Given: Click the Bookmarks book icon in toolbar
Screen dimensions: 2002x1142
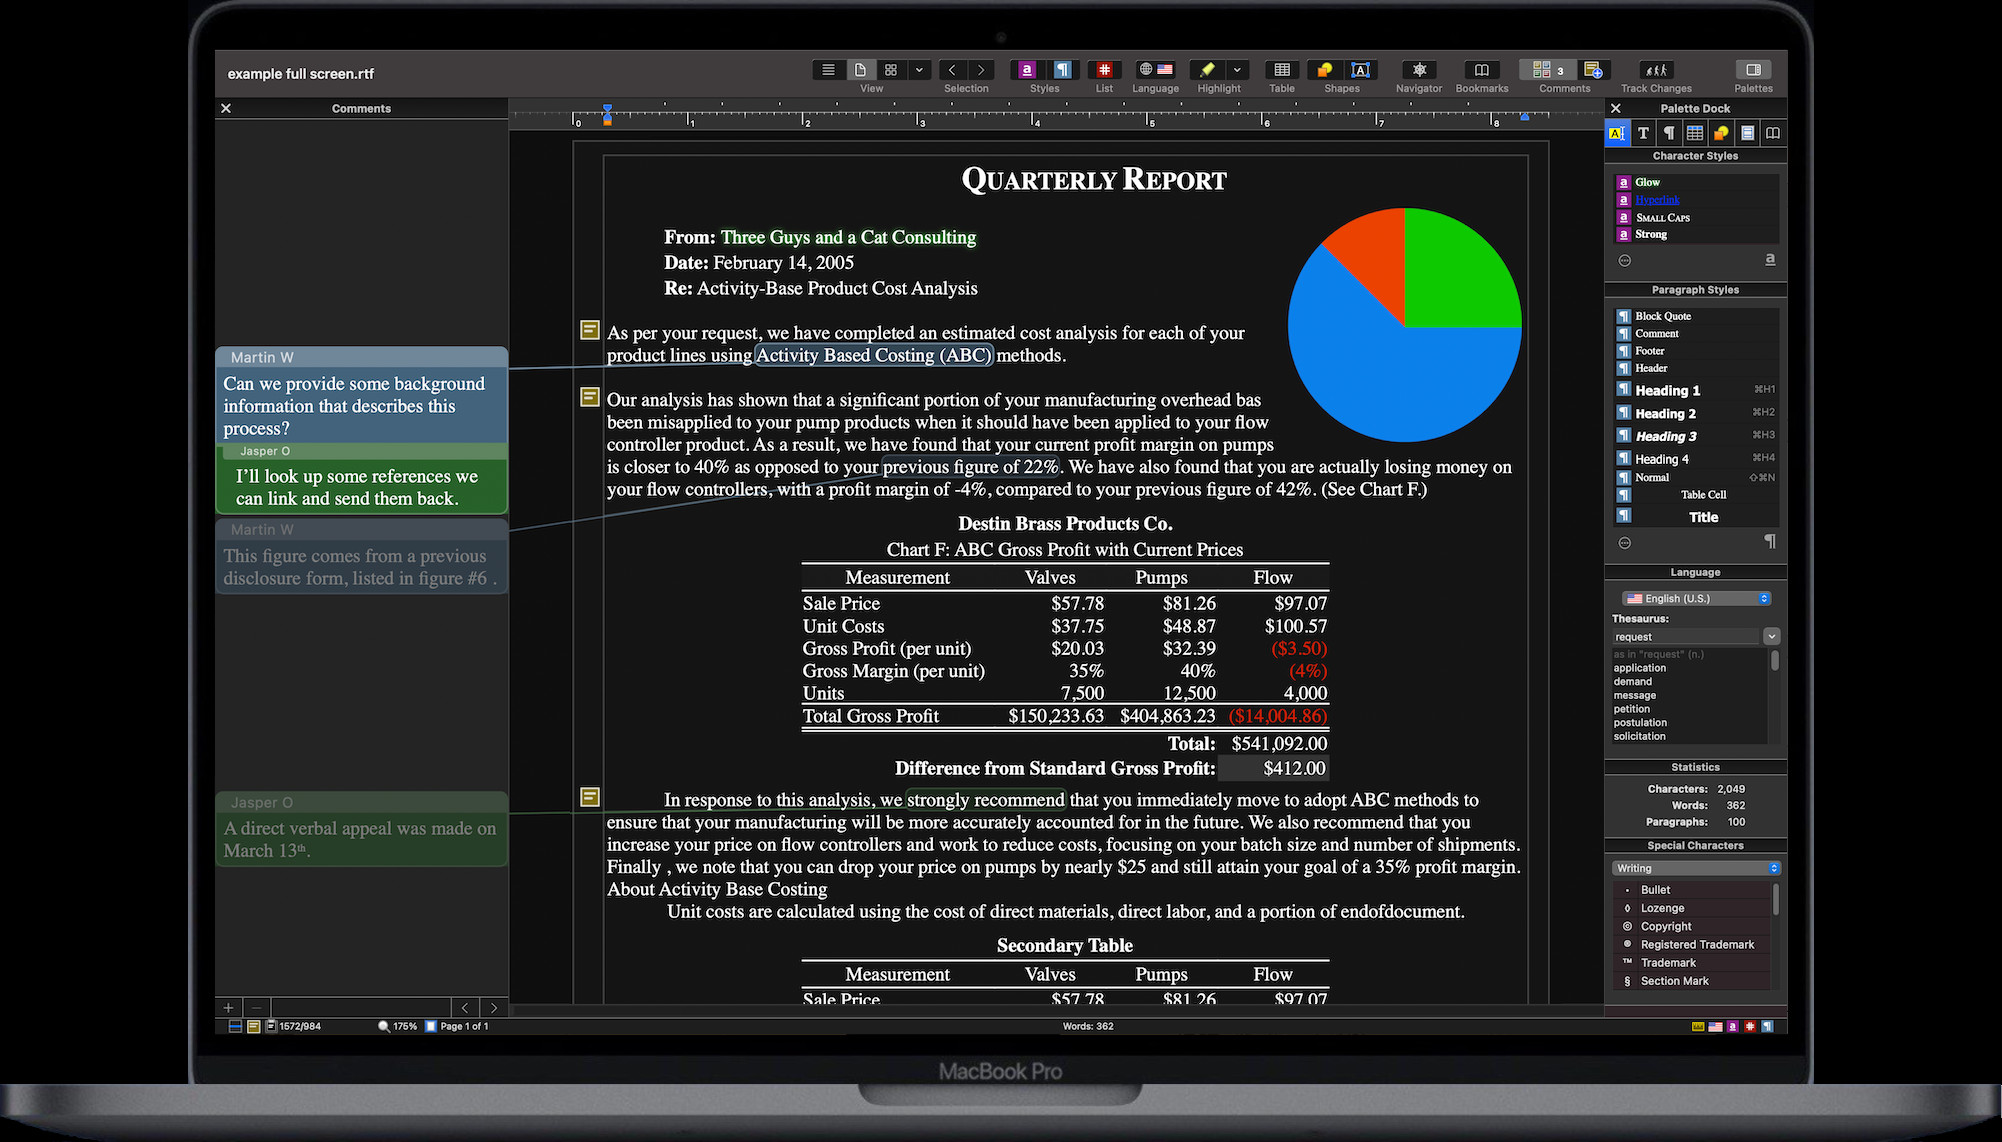Looking at the screenshot, I should (1481, 70).
